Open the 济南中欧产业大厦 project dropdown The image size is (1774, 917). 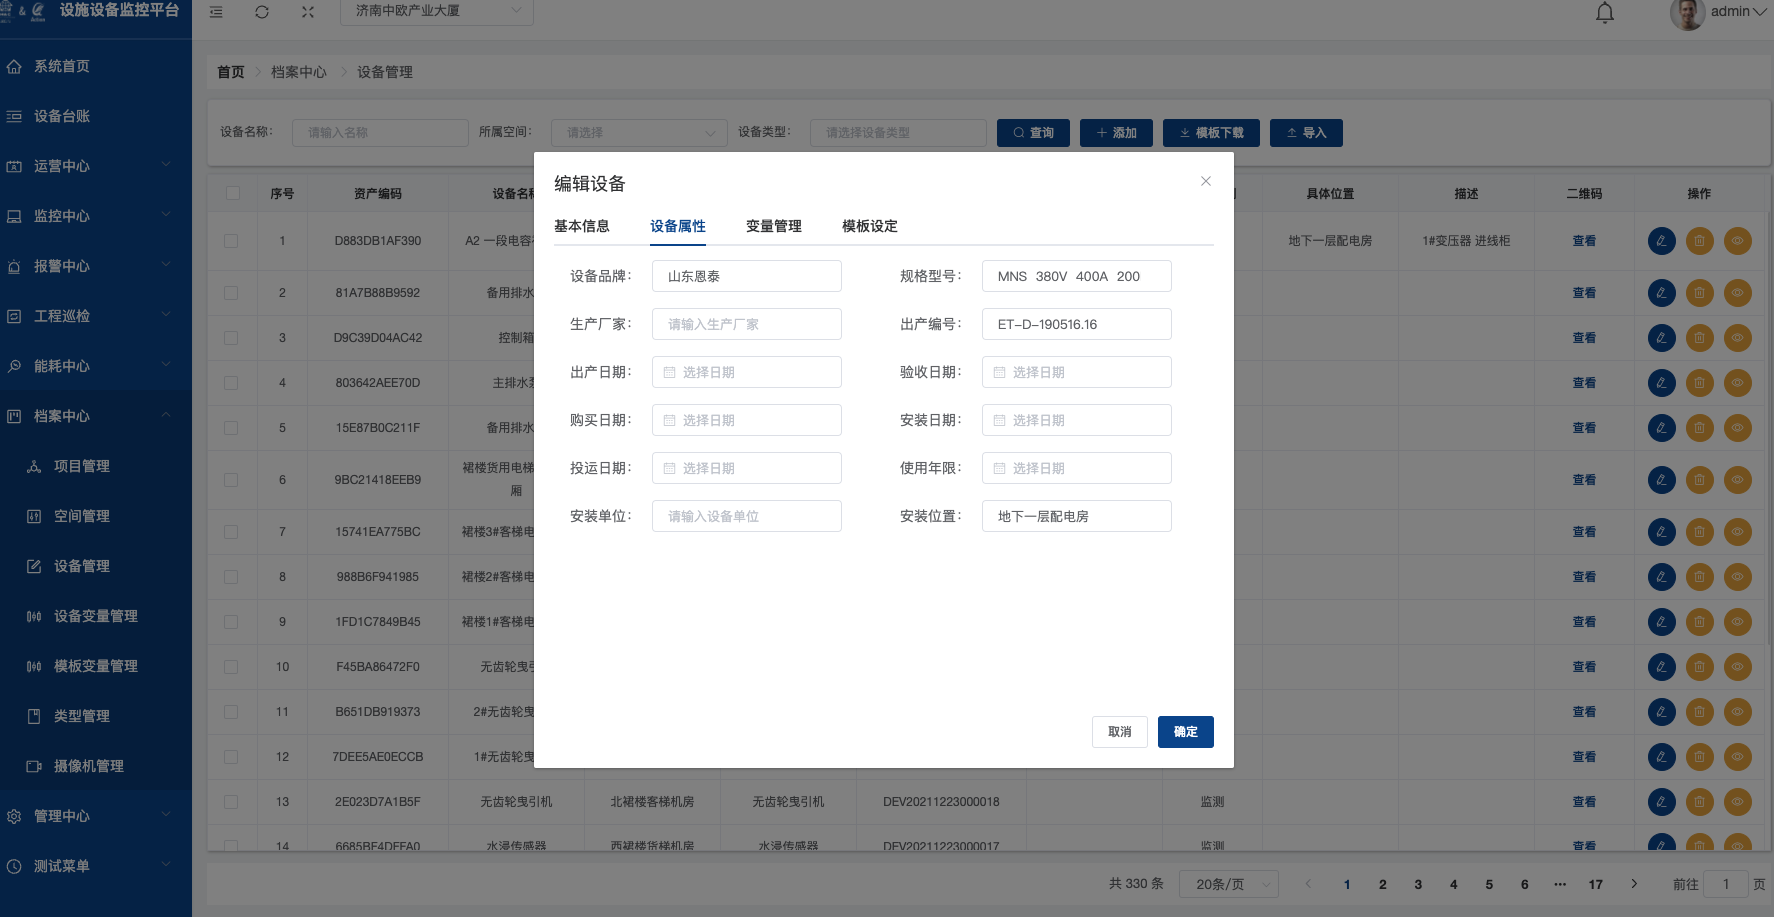(x=436, y=11)
